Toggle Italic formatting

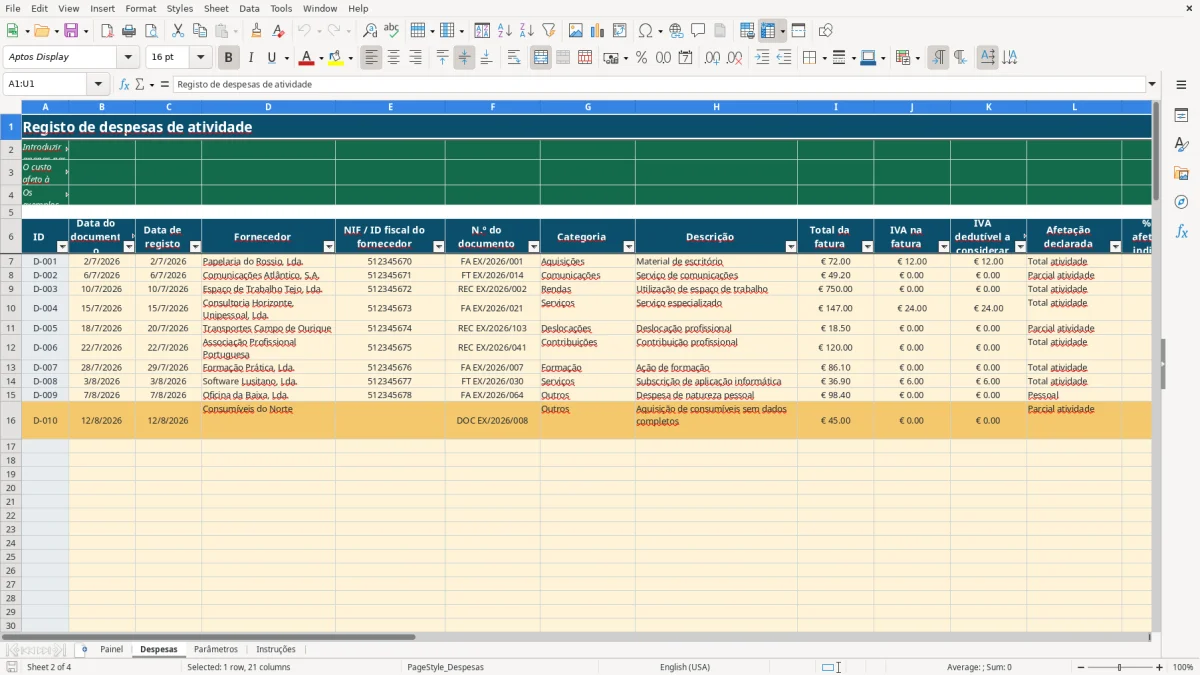tap(250, 58)
